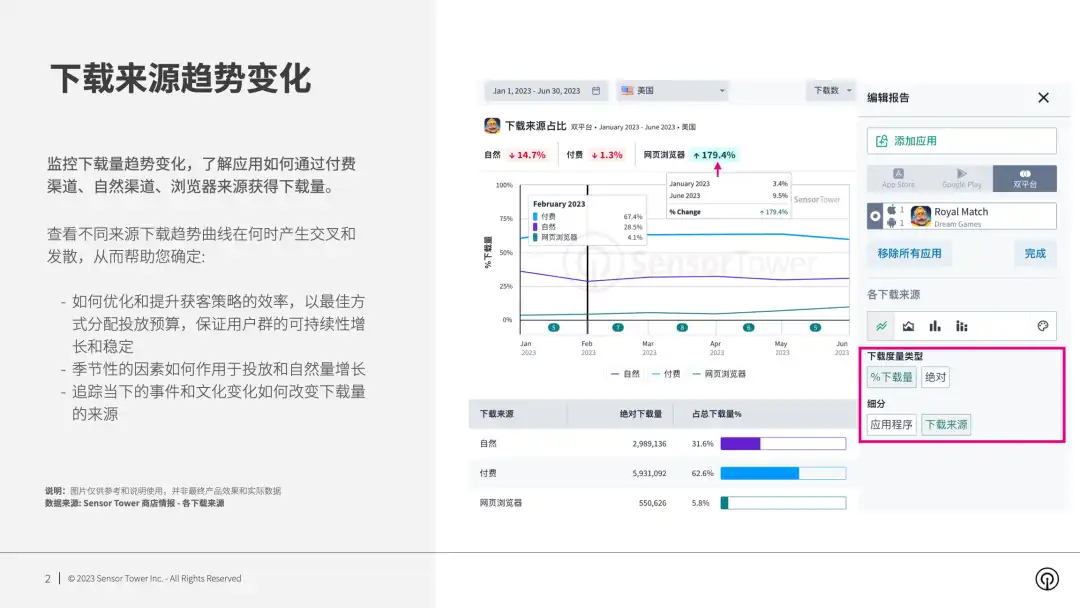Toggle the 自然 legend series

[625, 374]
